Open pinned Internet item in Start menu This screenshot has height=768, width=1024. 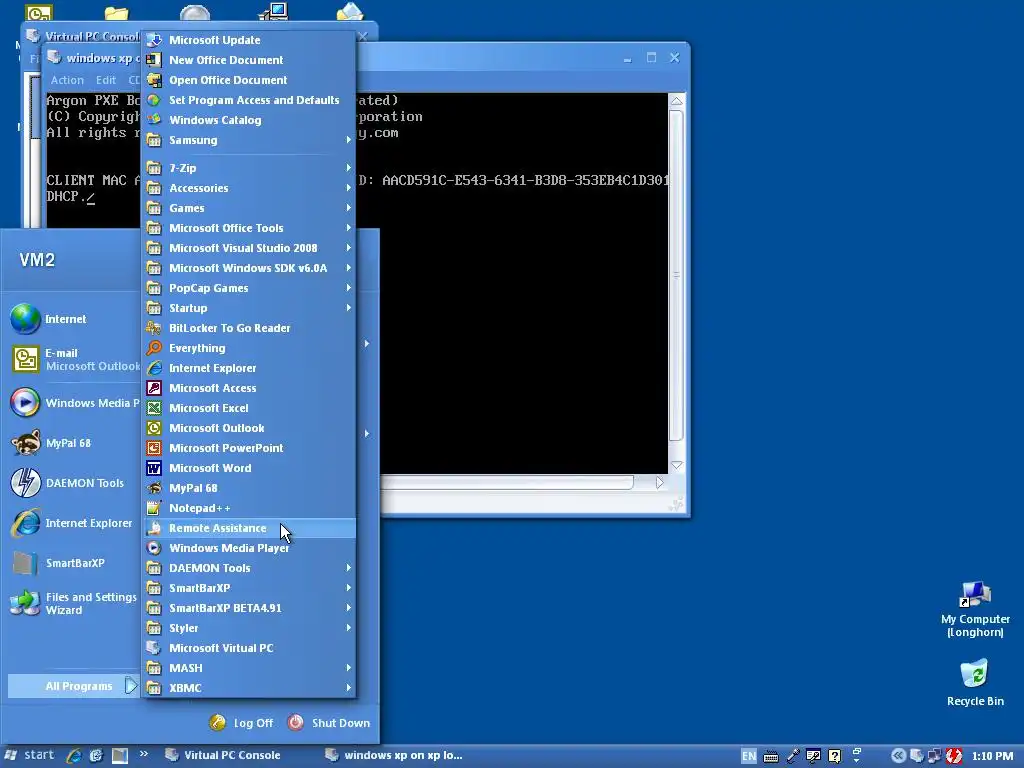pyautogui.click(x=72, y=319)
